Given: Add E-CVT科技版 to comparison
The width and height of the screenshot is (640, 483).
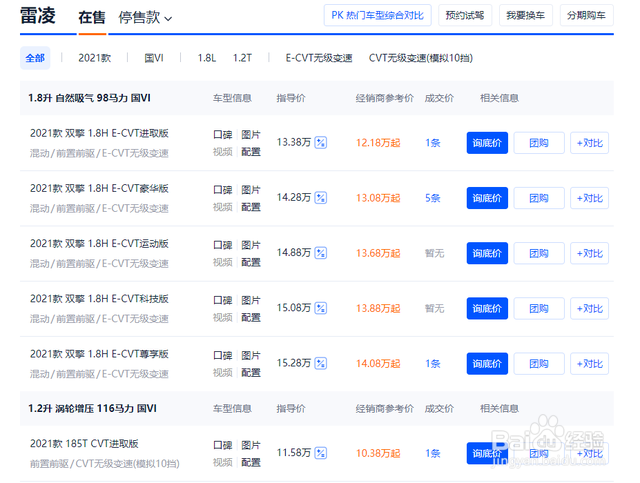Looking at the screenshot, I should 589,308.
